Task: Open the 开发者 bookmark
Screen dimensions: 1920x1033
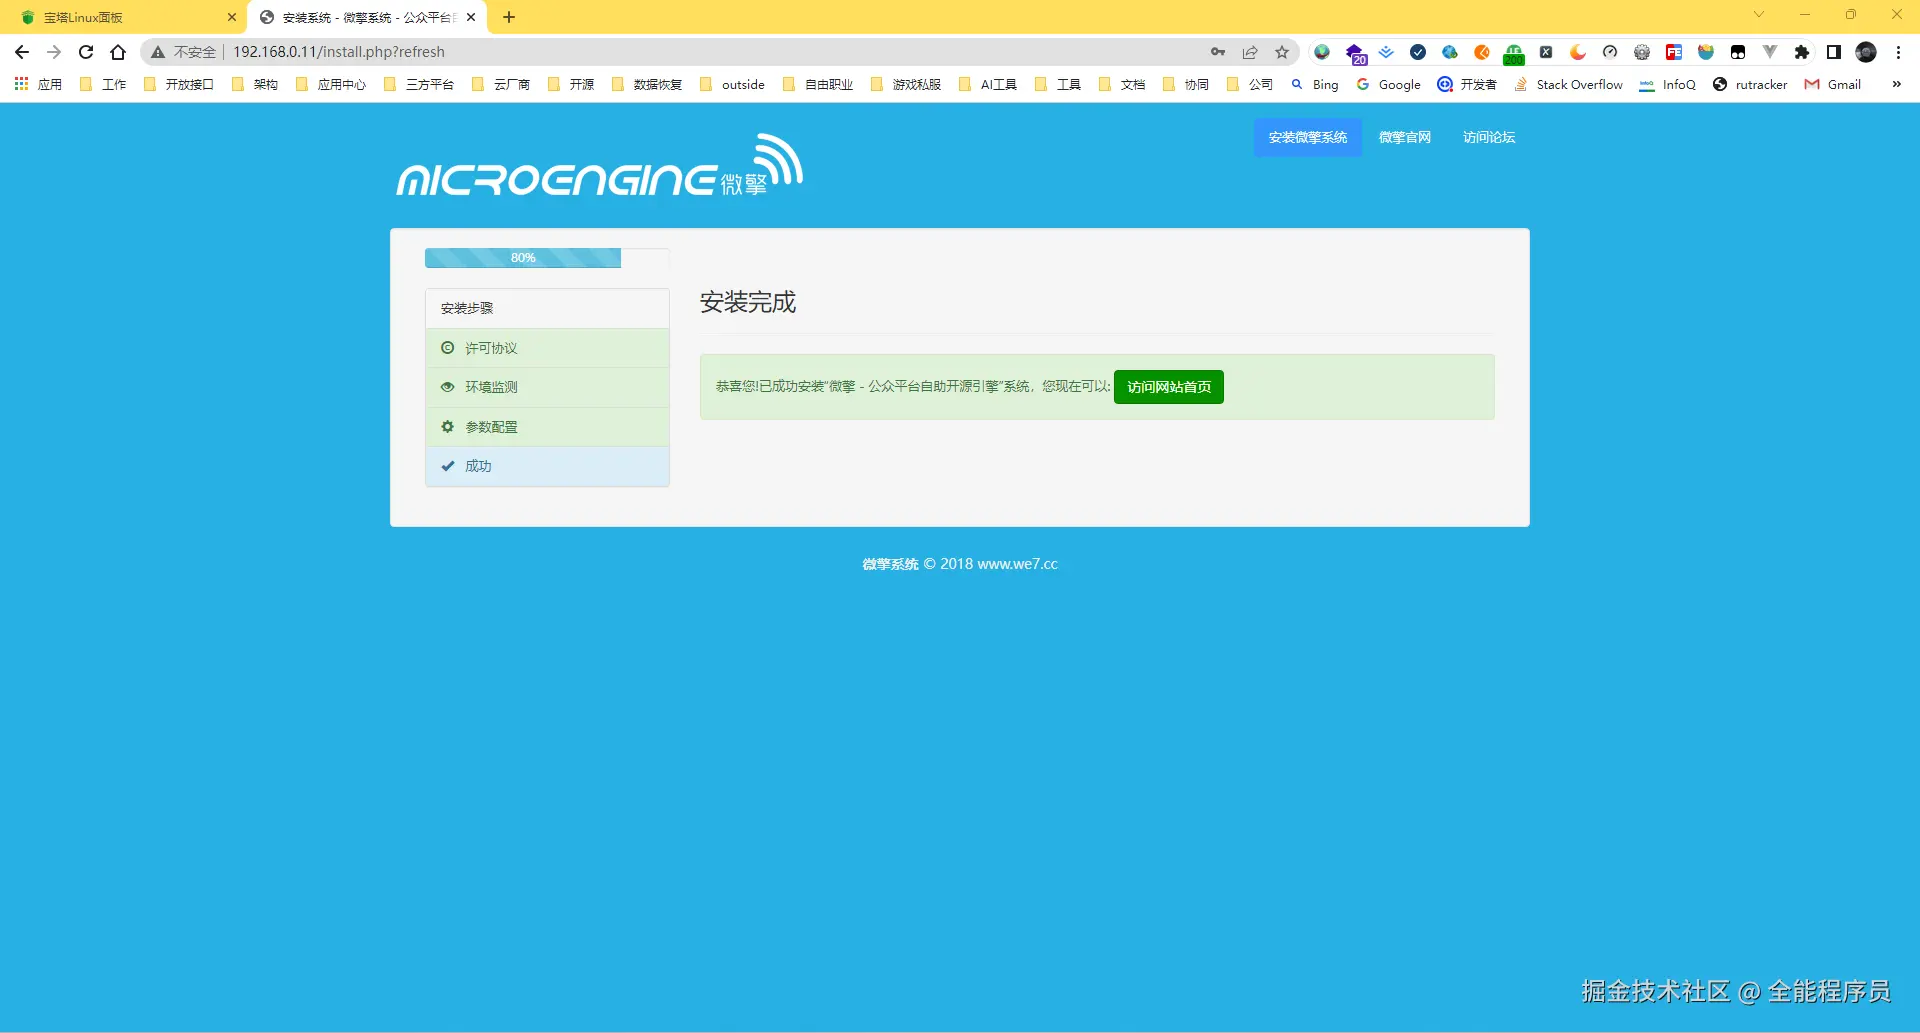Action: click(1467, 85)
